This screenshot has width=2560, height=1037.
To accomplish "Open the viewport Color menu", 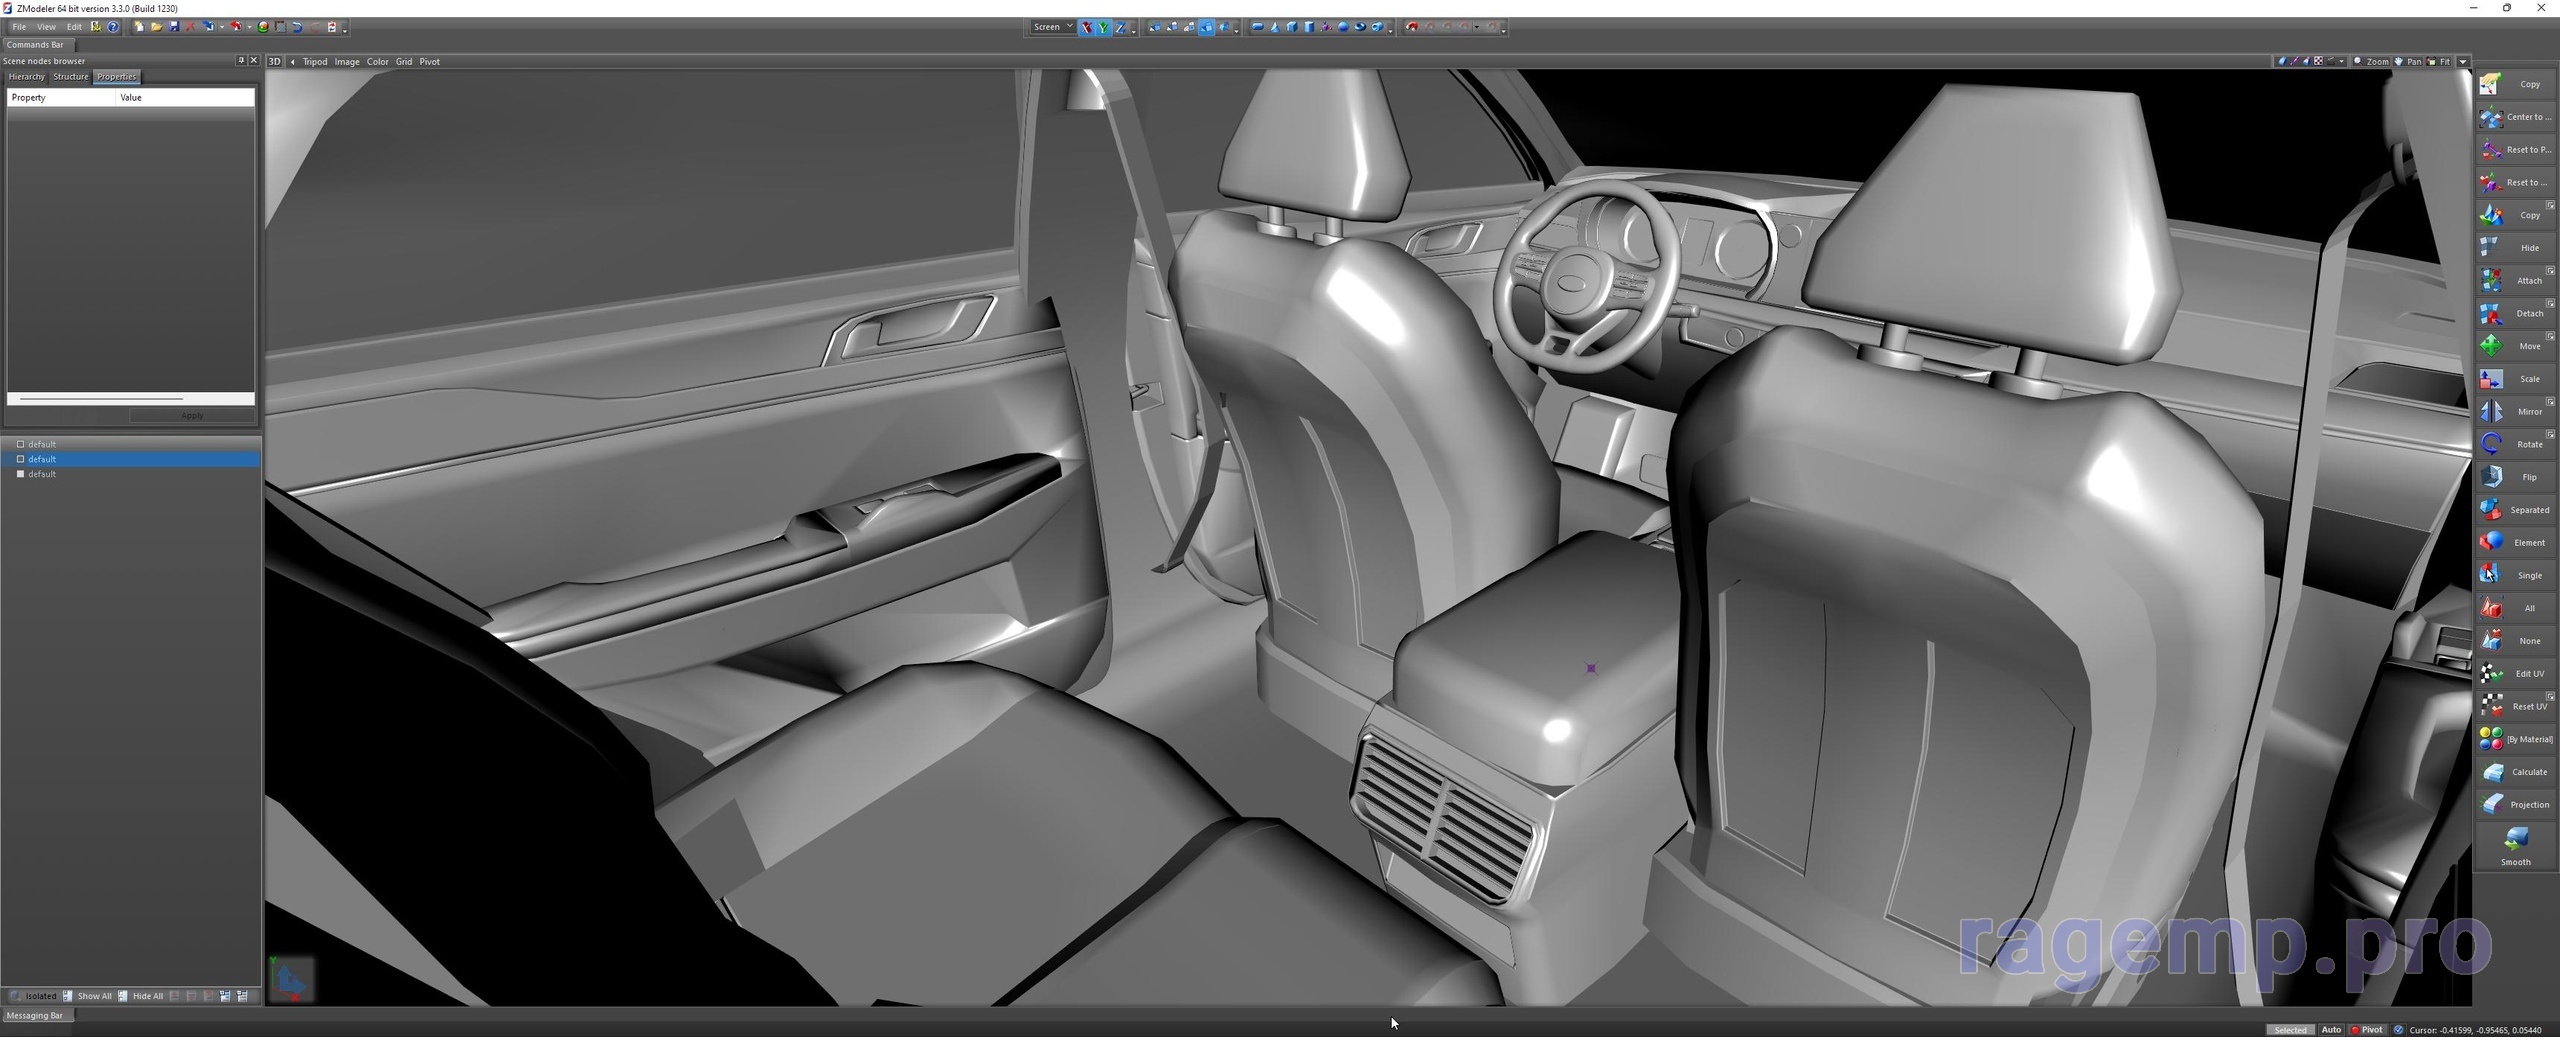I will click(x=377, y=62).
